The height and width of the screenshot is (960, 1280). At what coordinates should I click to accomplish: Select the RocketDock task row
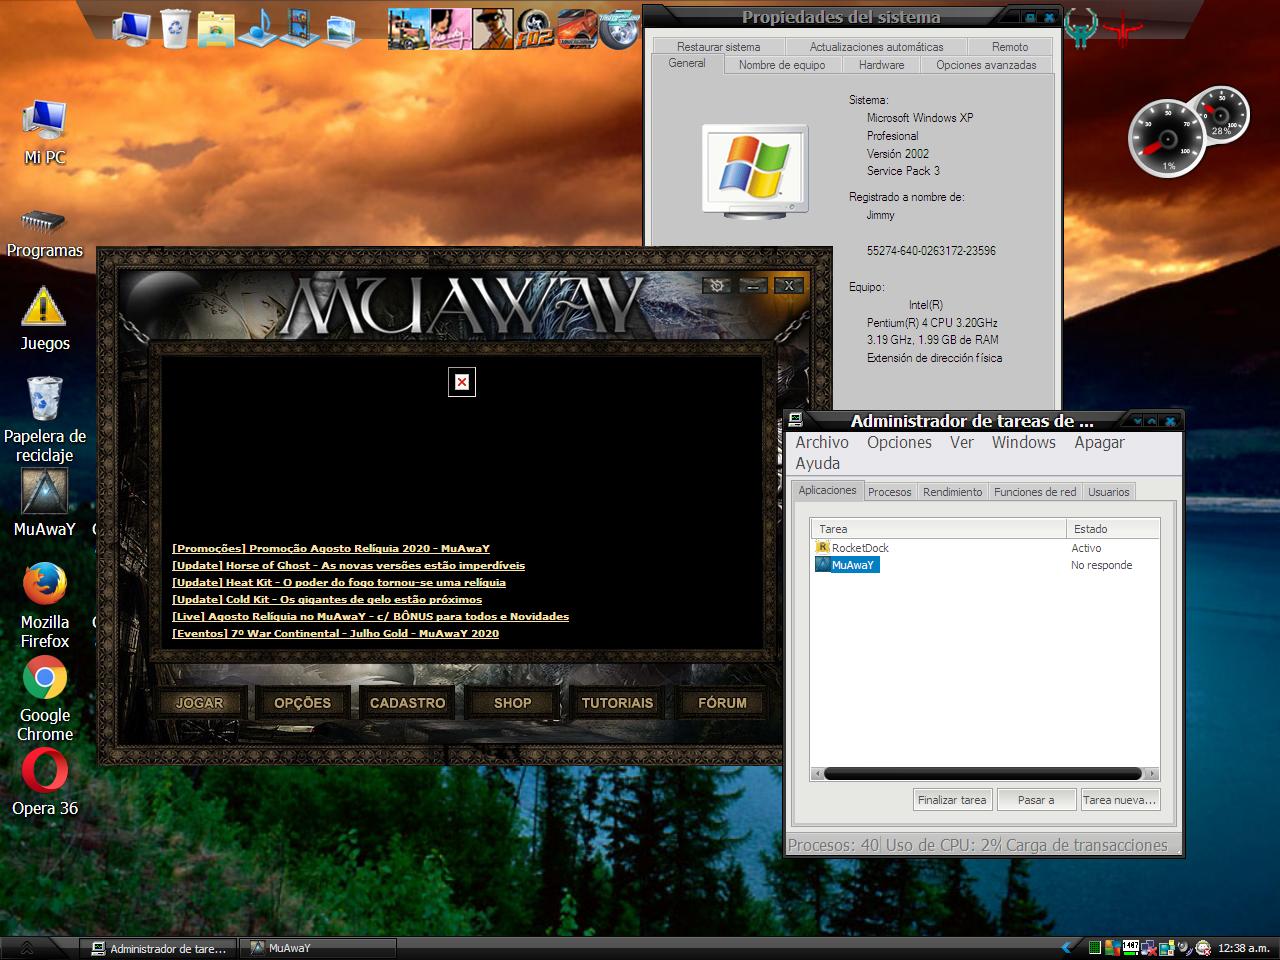click(x=985, y=548)
